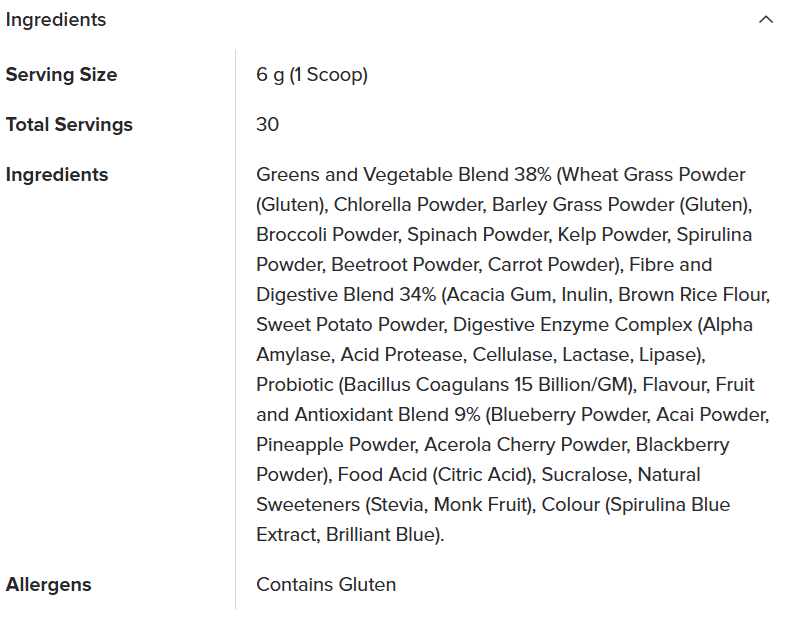Click the "Antioxidant Blend 9%" text

coord(387,414)
